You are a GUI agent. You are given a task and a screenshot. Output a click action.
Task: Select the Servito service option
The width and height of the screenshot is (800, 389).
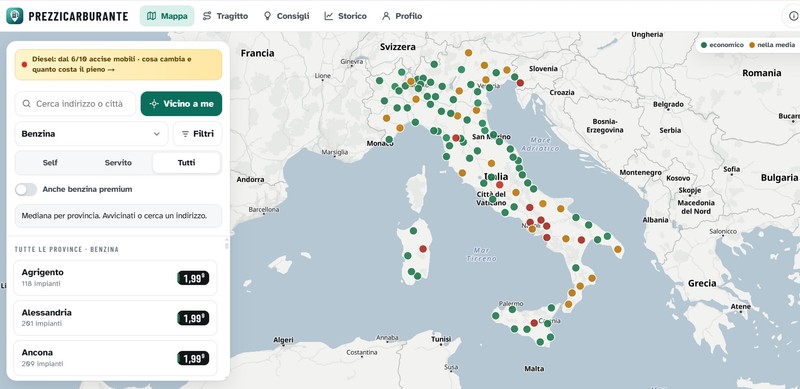[x=118, y=163]
